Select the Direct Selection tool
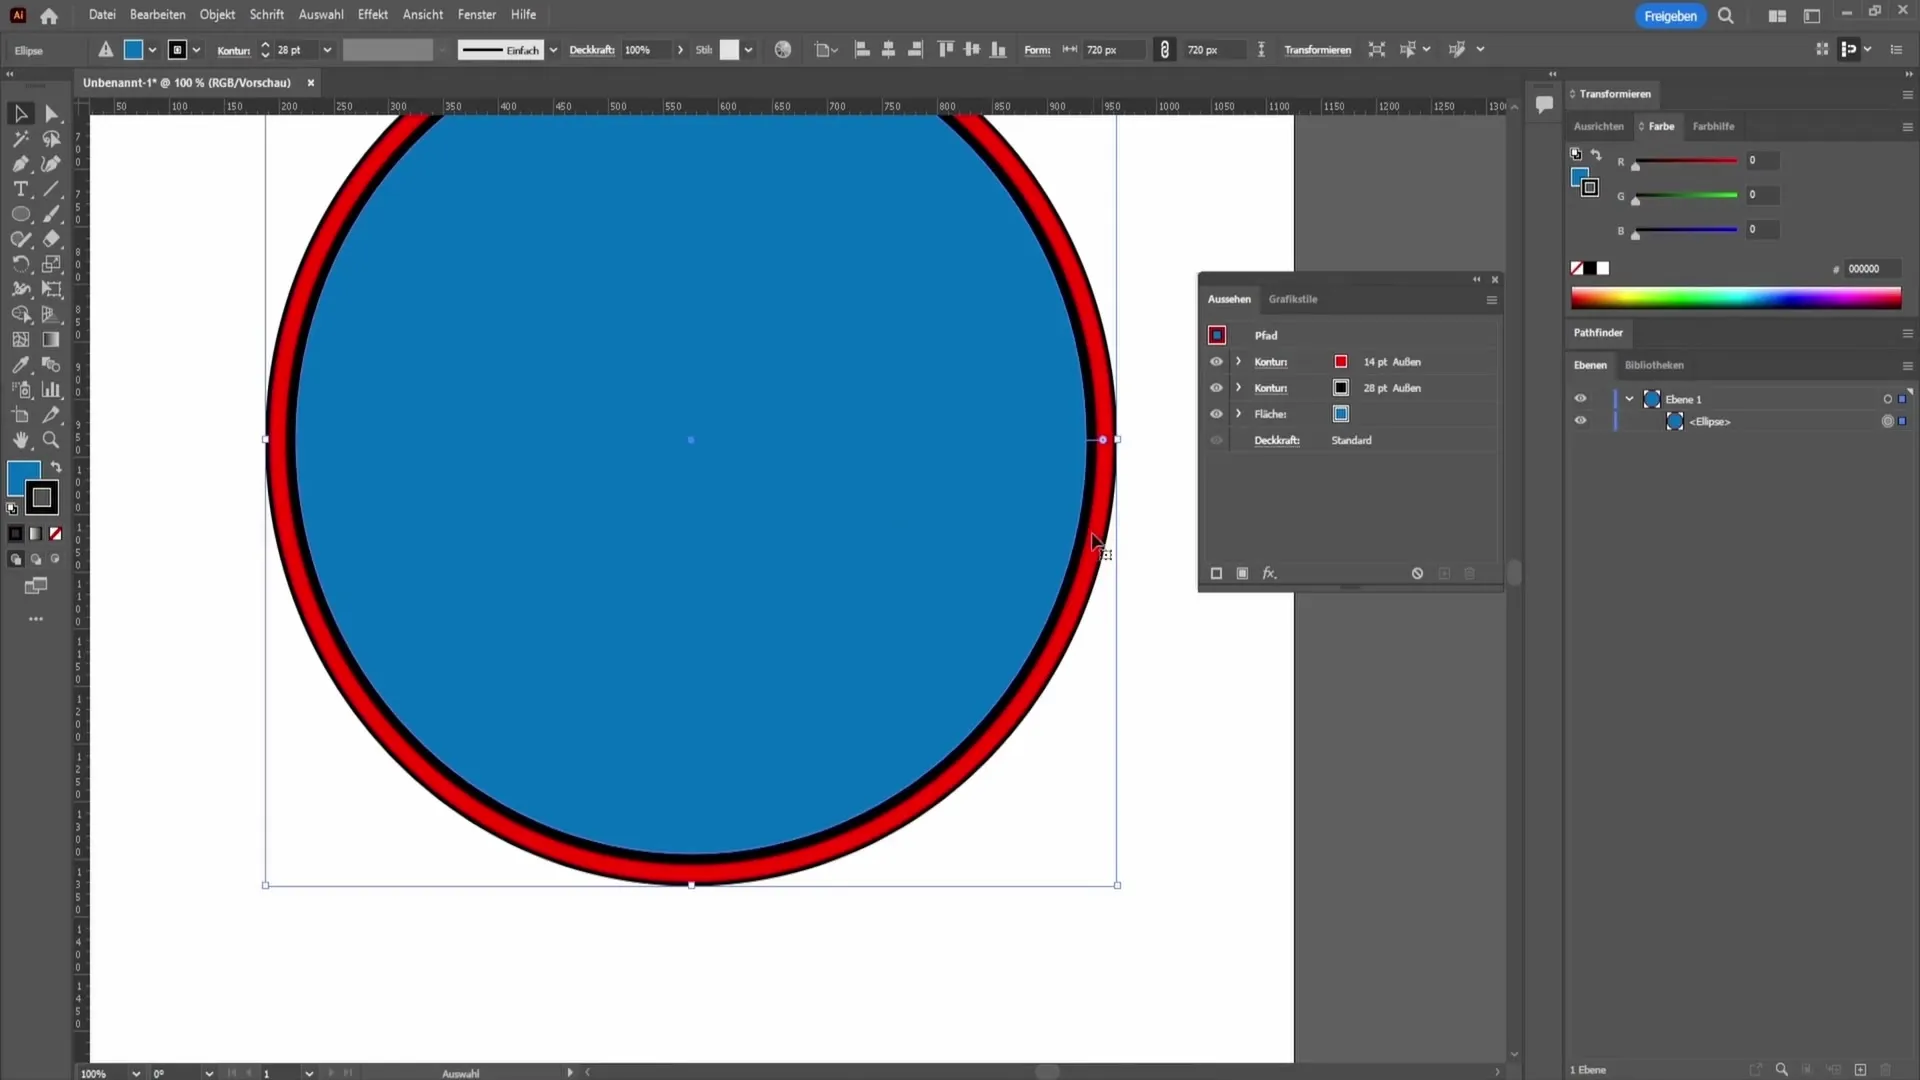Image resolution: width=1920 pixels, height=1080 pixels. (52, 114)
